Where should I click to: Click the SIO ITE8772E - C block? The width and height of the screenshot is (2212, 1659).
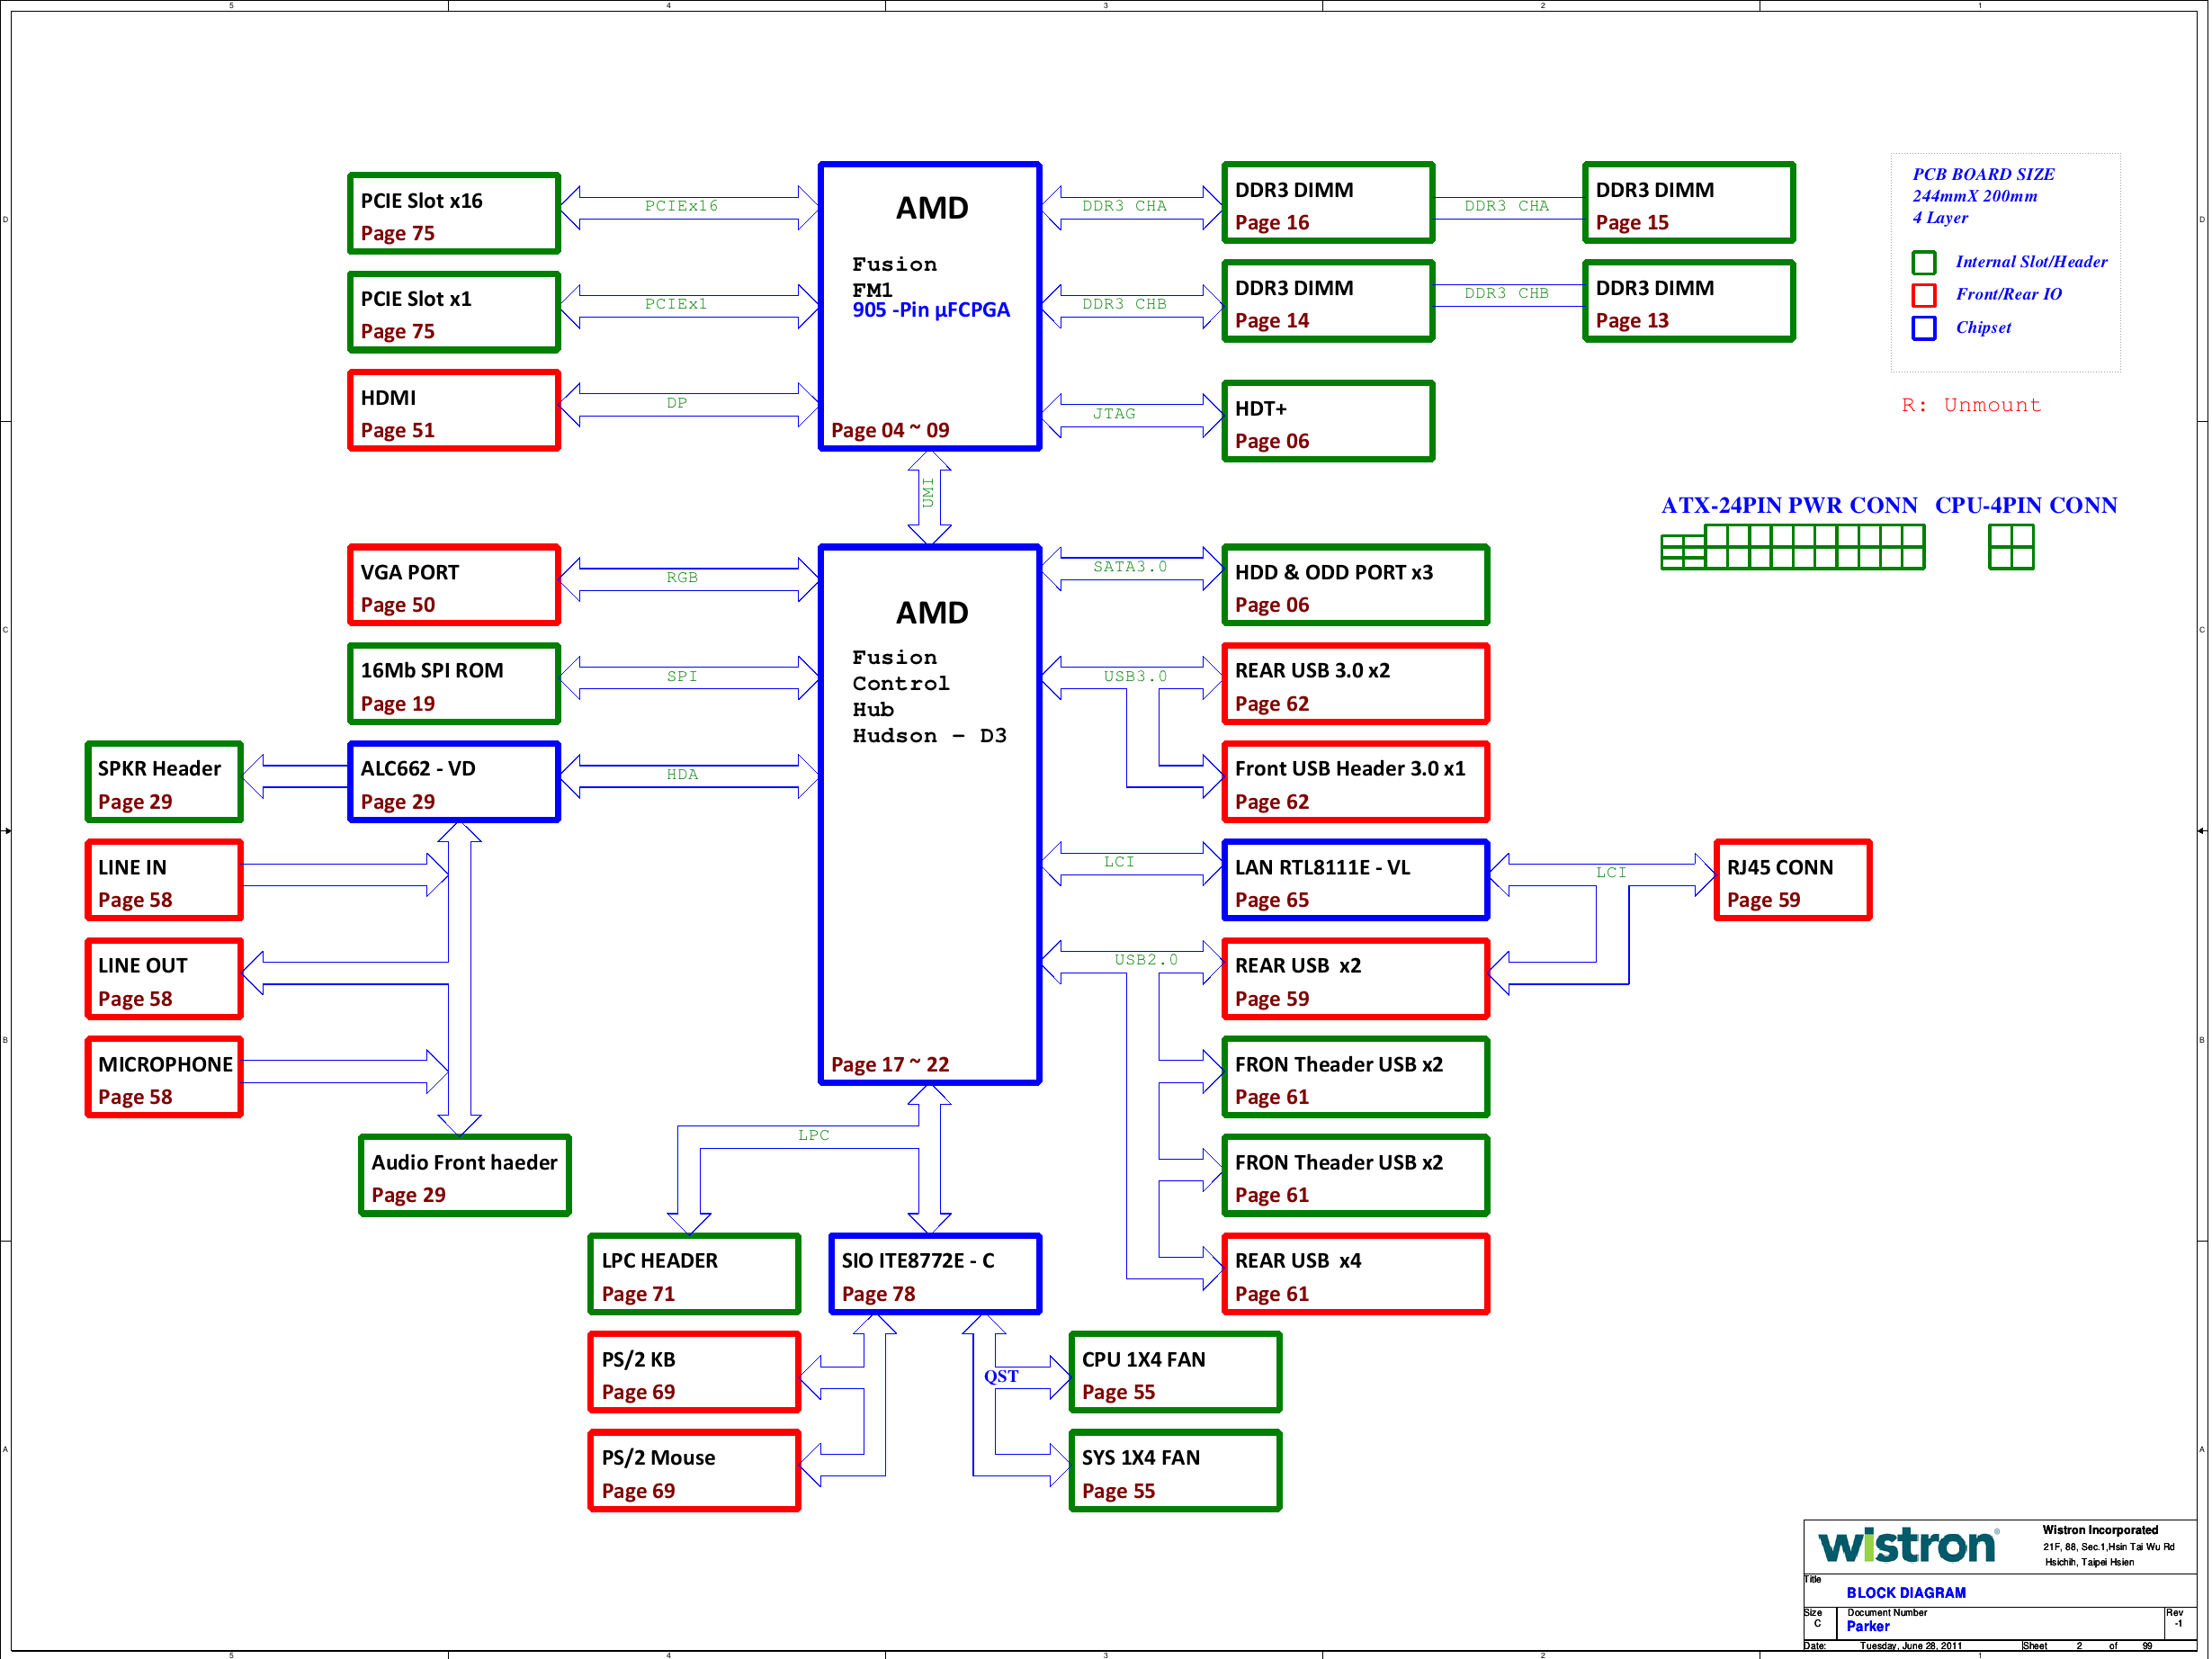point(934,1274)
